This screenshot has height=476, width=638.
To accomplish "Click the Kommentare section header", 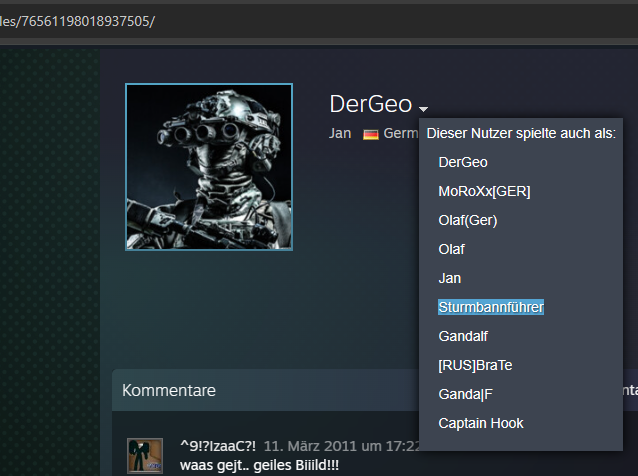I will coord(169,390).
